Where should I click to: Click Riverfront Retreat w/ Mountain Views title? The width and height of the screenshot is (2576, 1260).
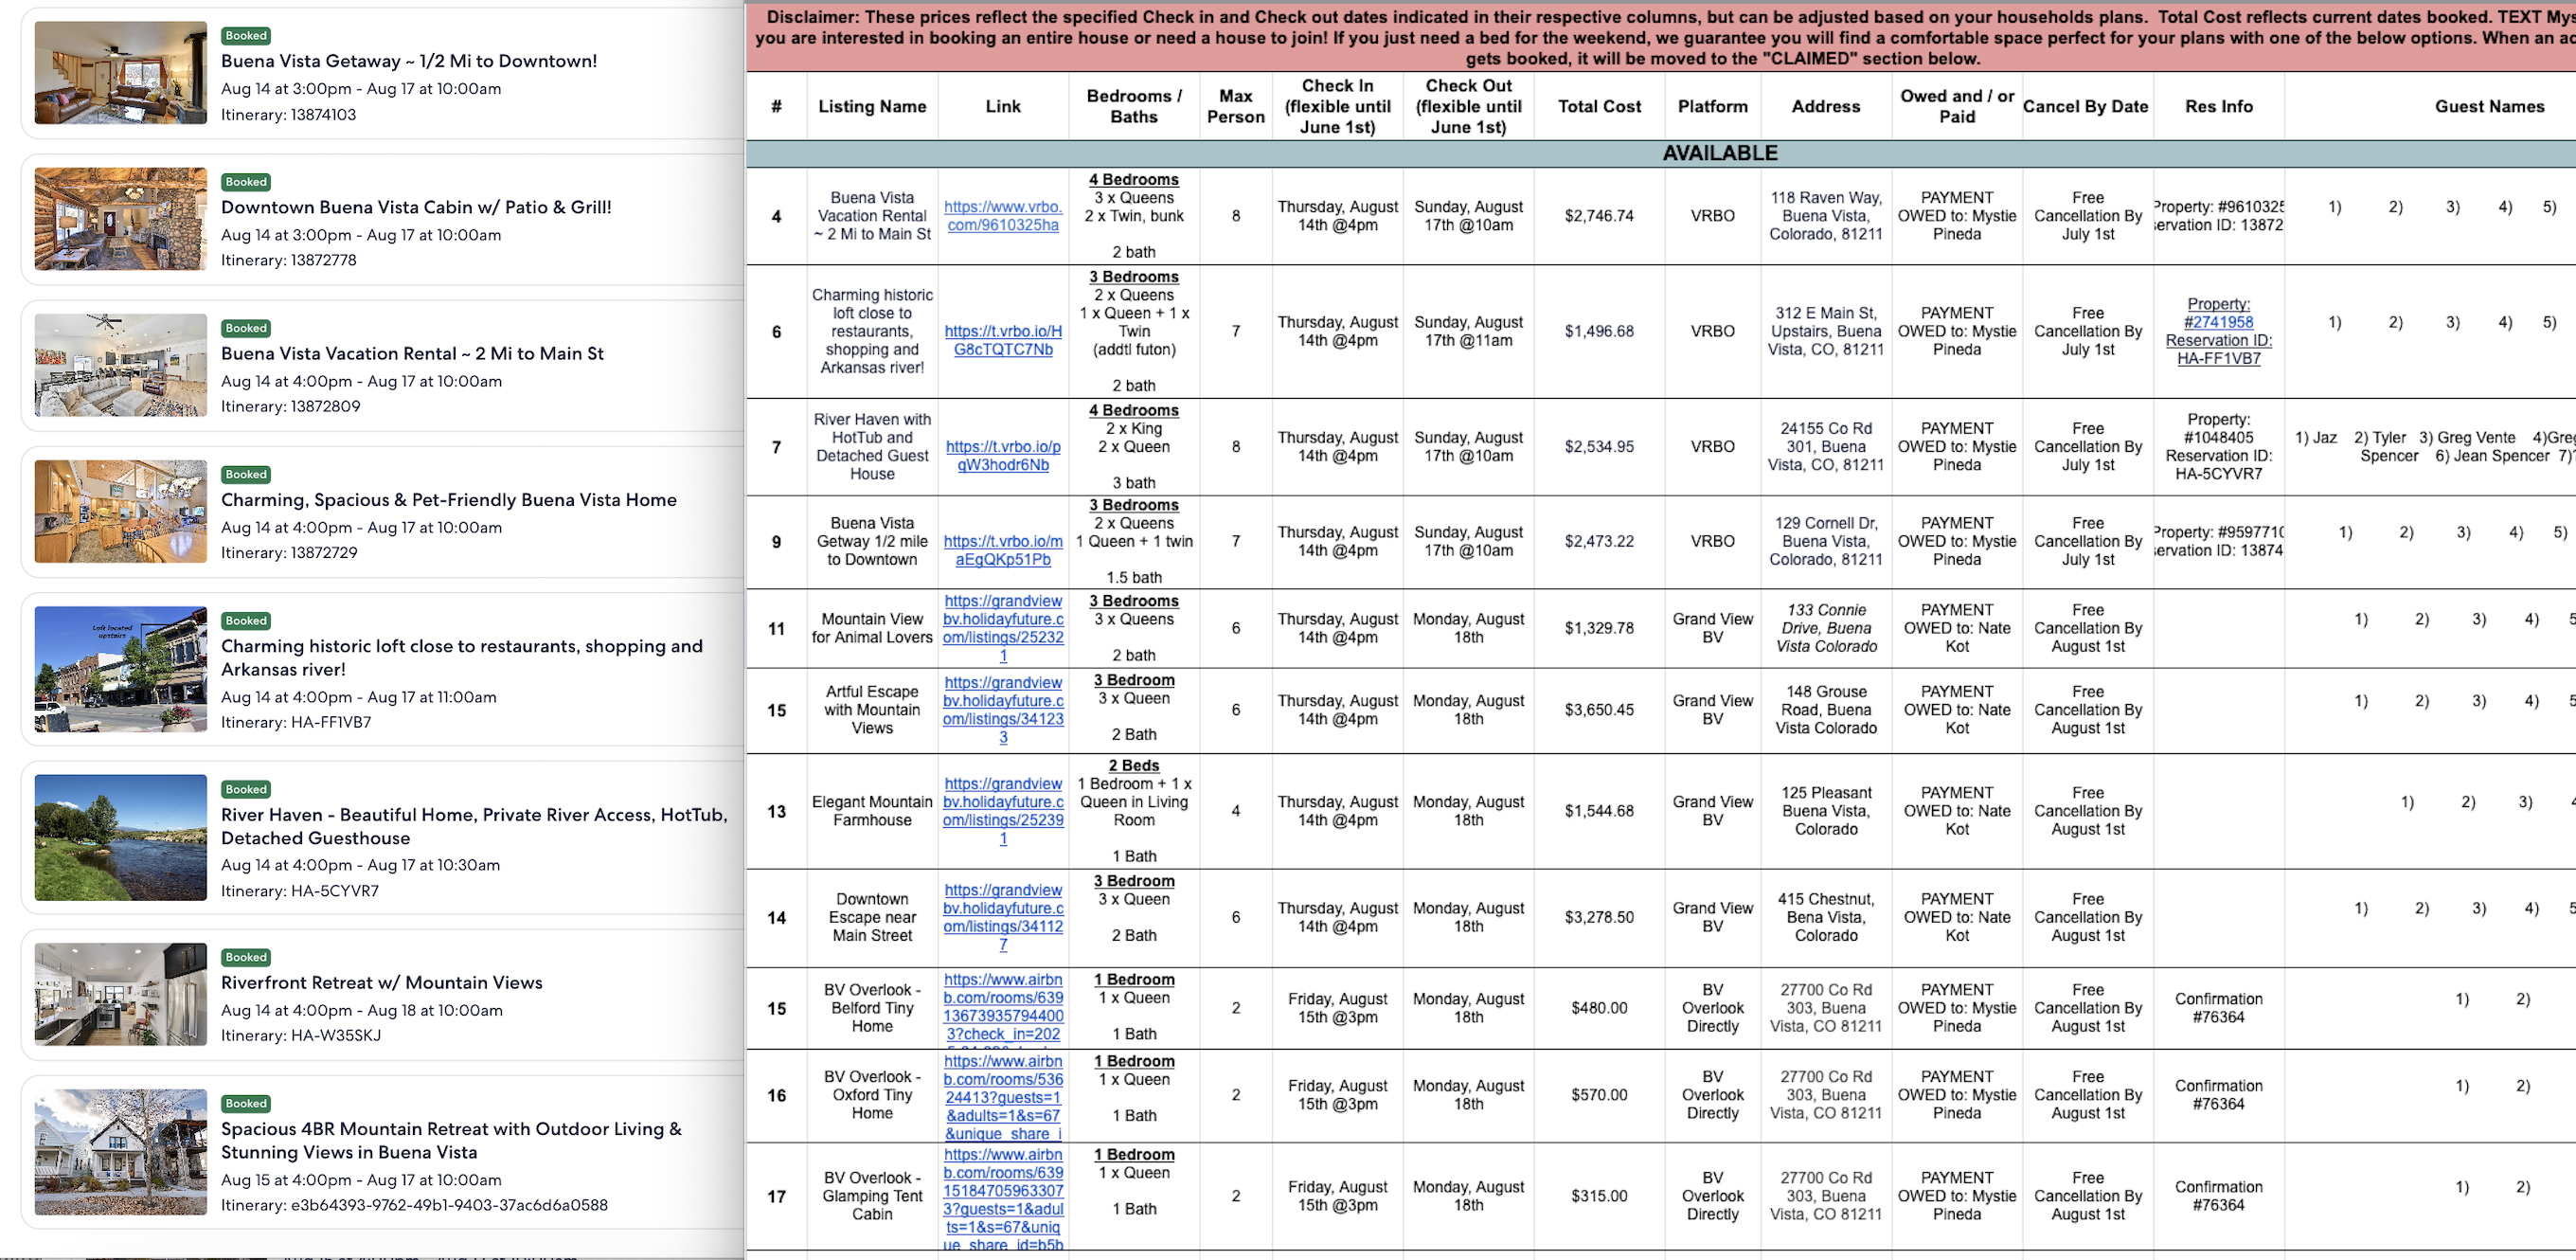pyautogui.click(x=382, y=983)
